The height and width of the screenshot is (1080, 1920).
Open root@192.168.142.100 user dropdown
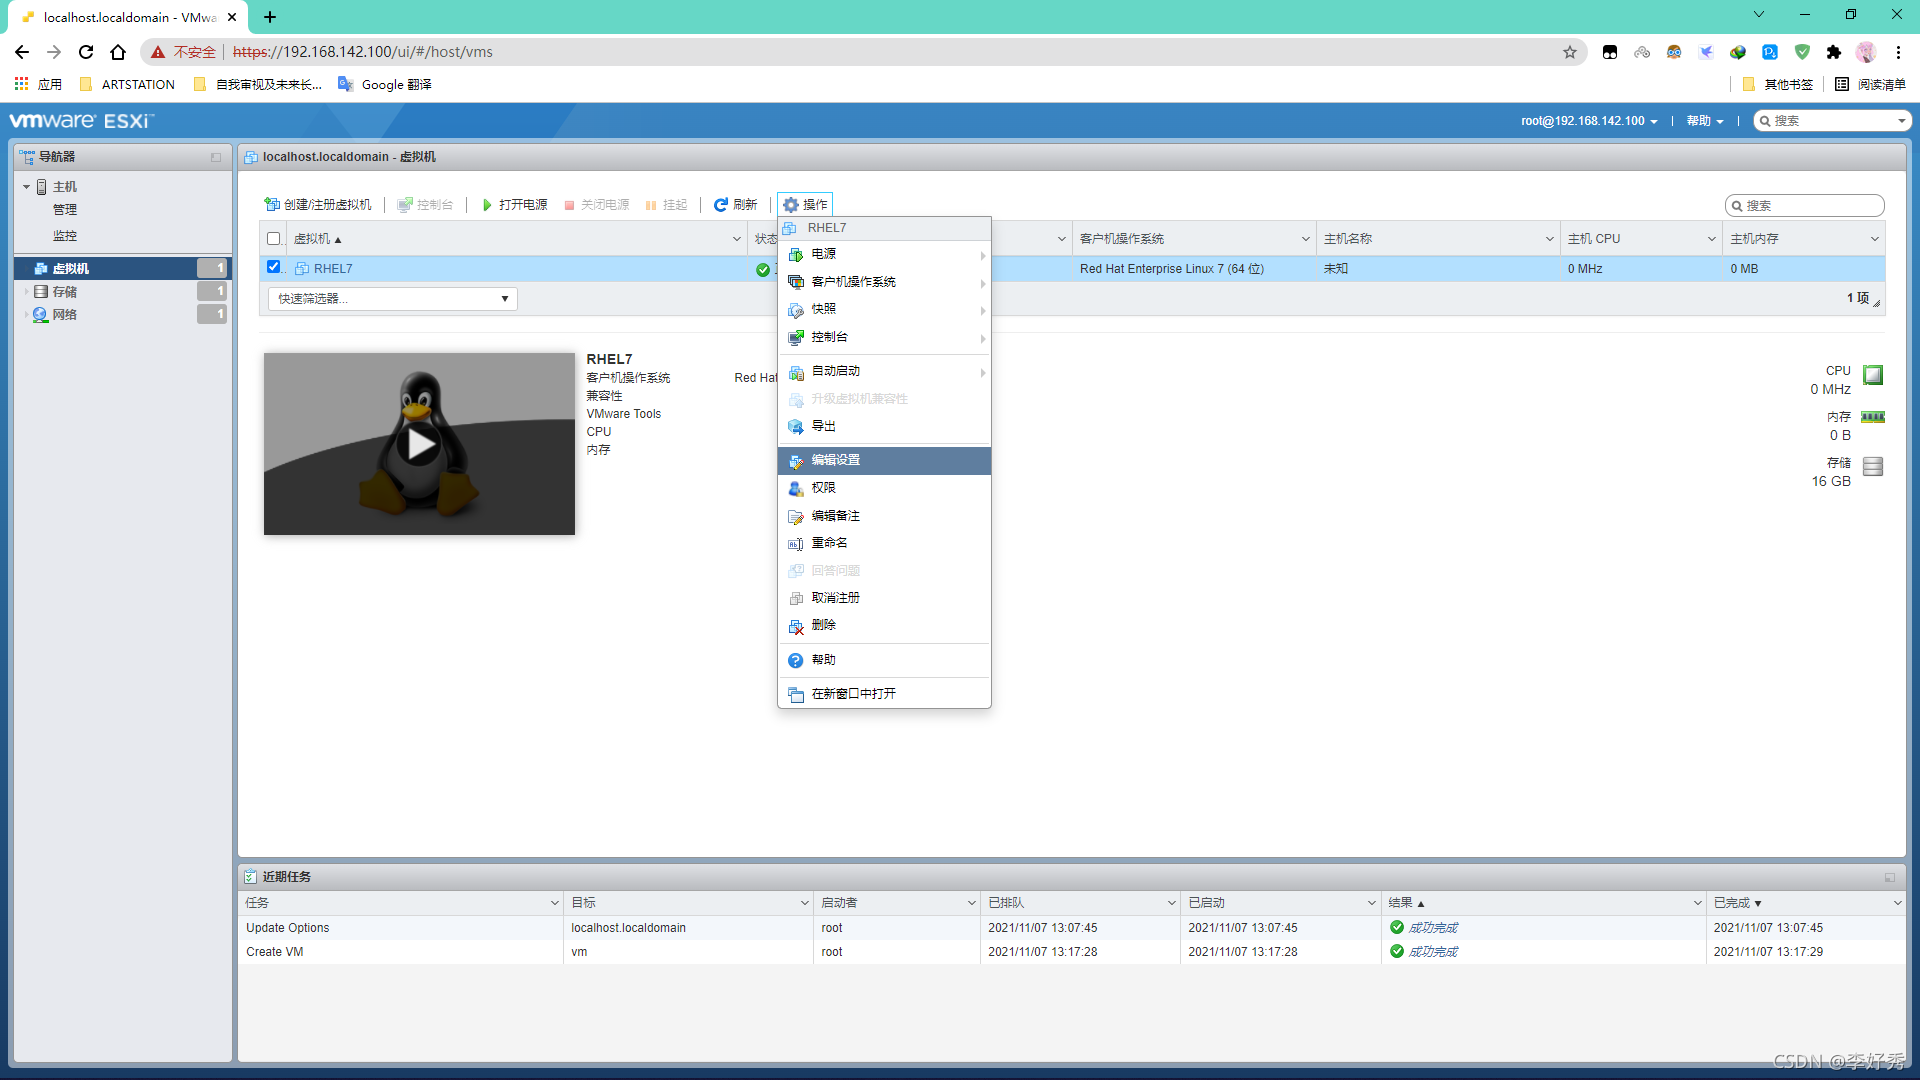point(1589,121)
